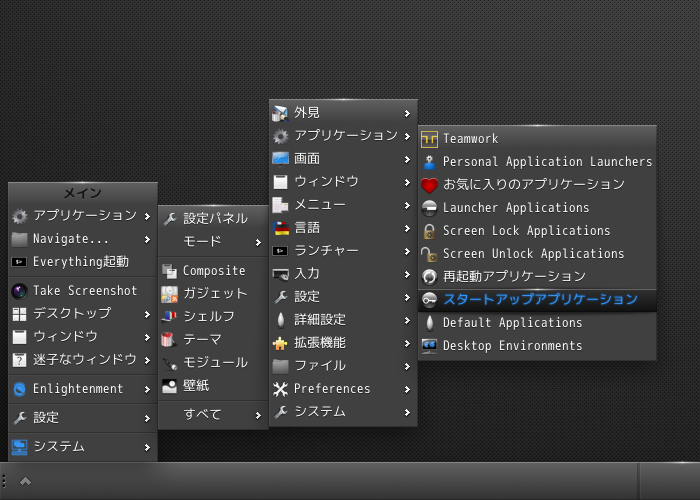
Task: Expand the main menu システム arrow
Action: [x=147, y=447]
